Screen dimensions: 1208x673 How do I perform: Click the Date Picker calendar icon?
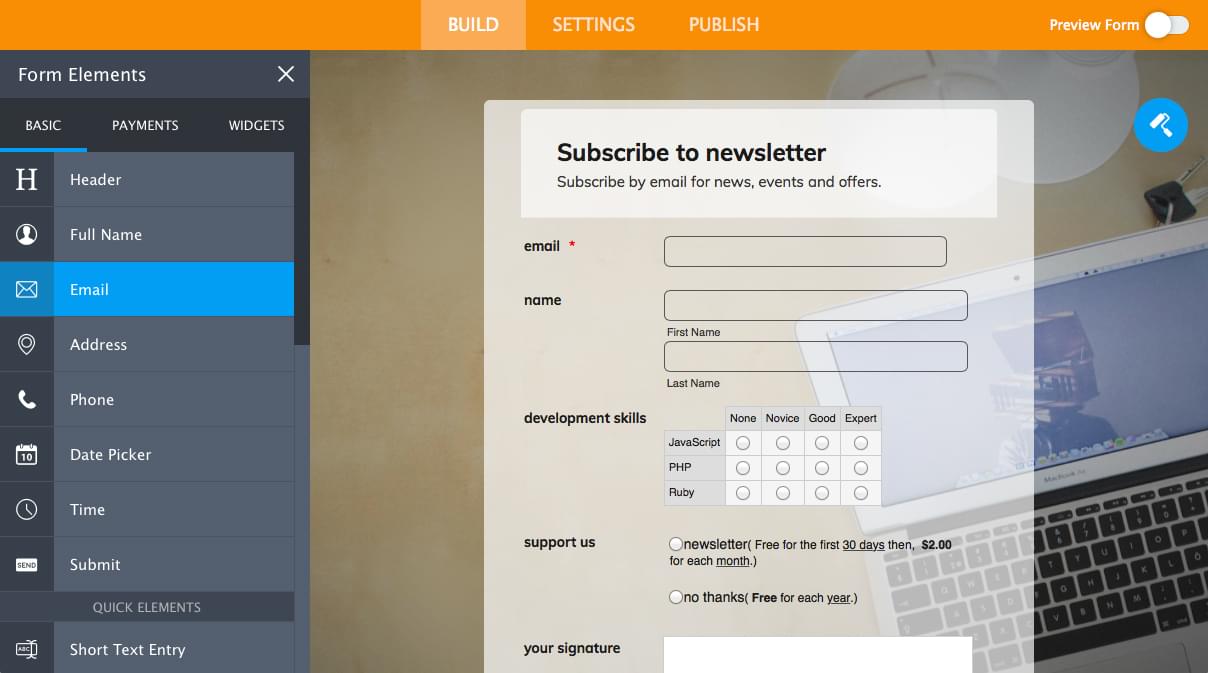[27, 454]
